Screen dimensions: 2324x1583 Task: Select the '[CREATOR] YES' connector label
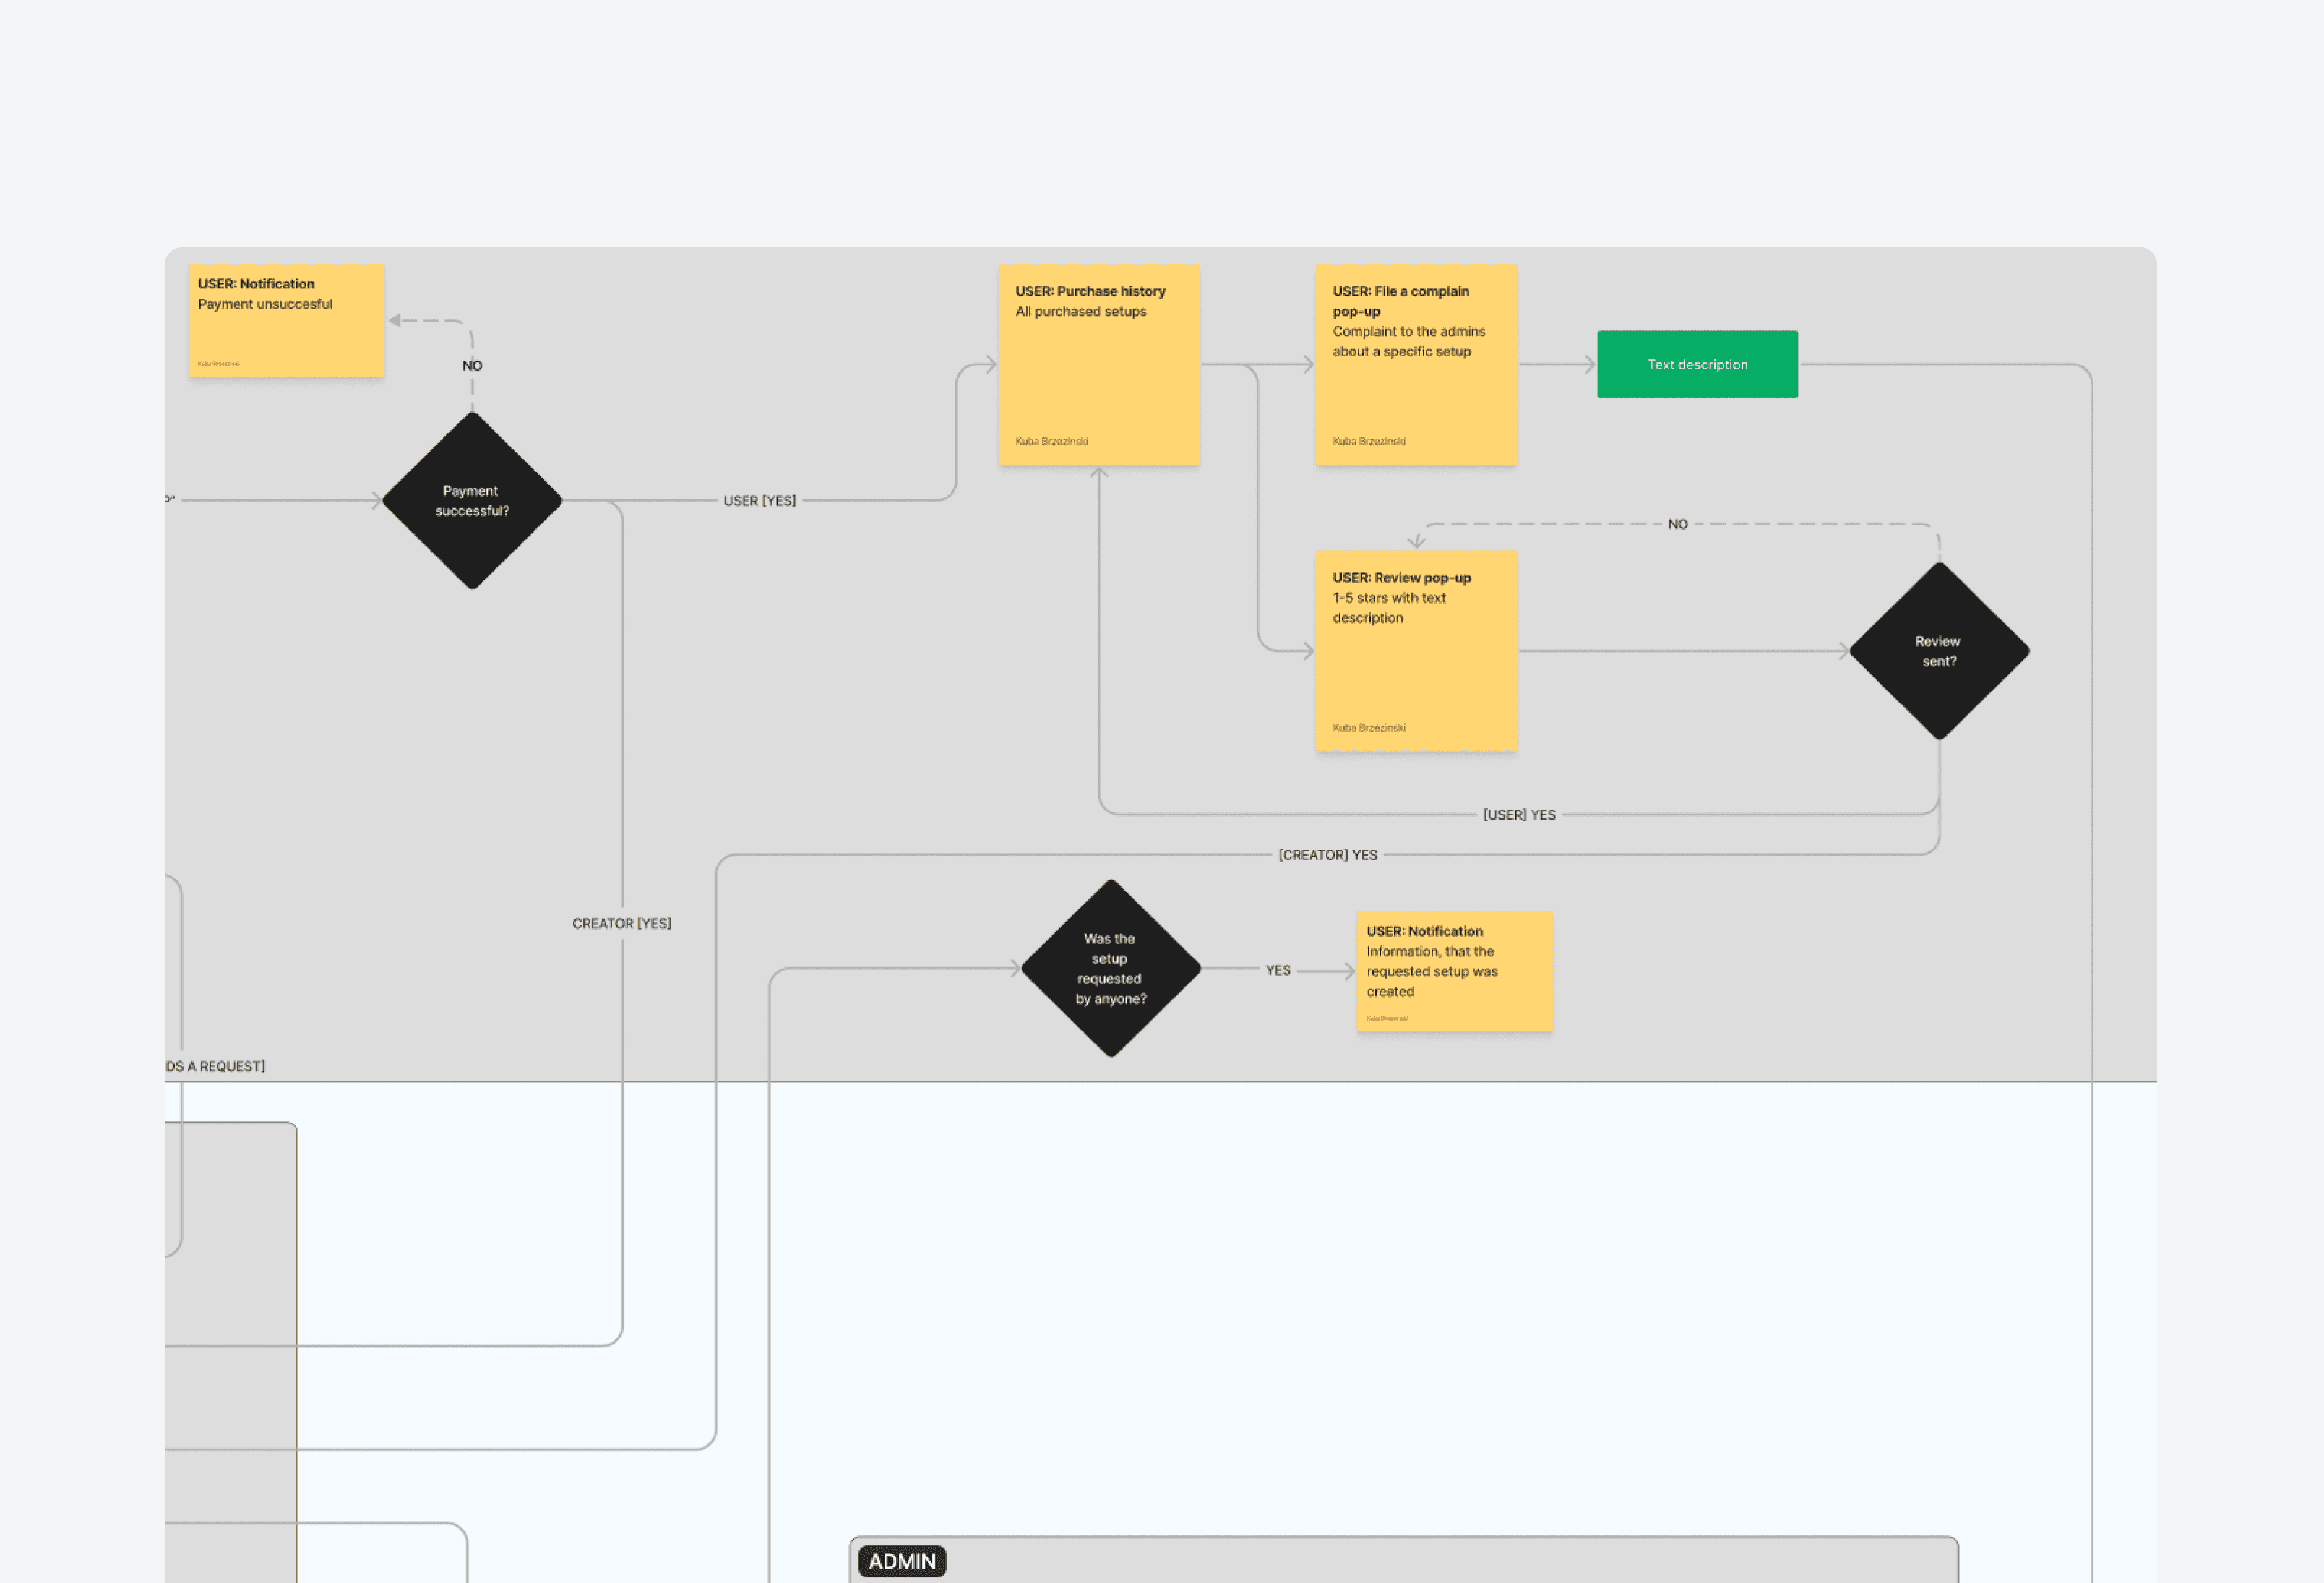click(1327, 855)
